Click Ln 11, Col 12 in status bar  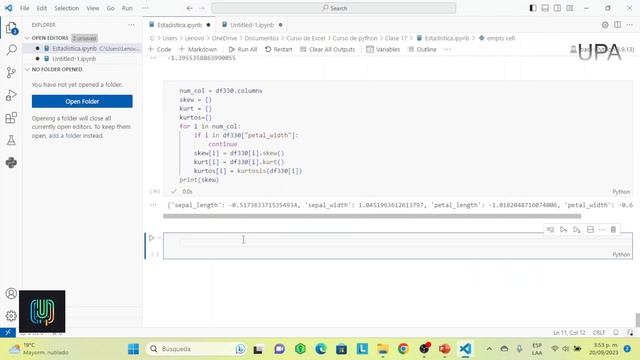point(569,333)
